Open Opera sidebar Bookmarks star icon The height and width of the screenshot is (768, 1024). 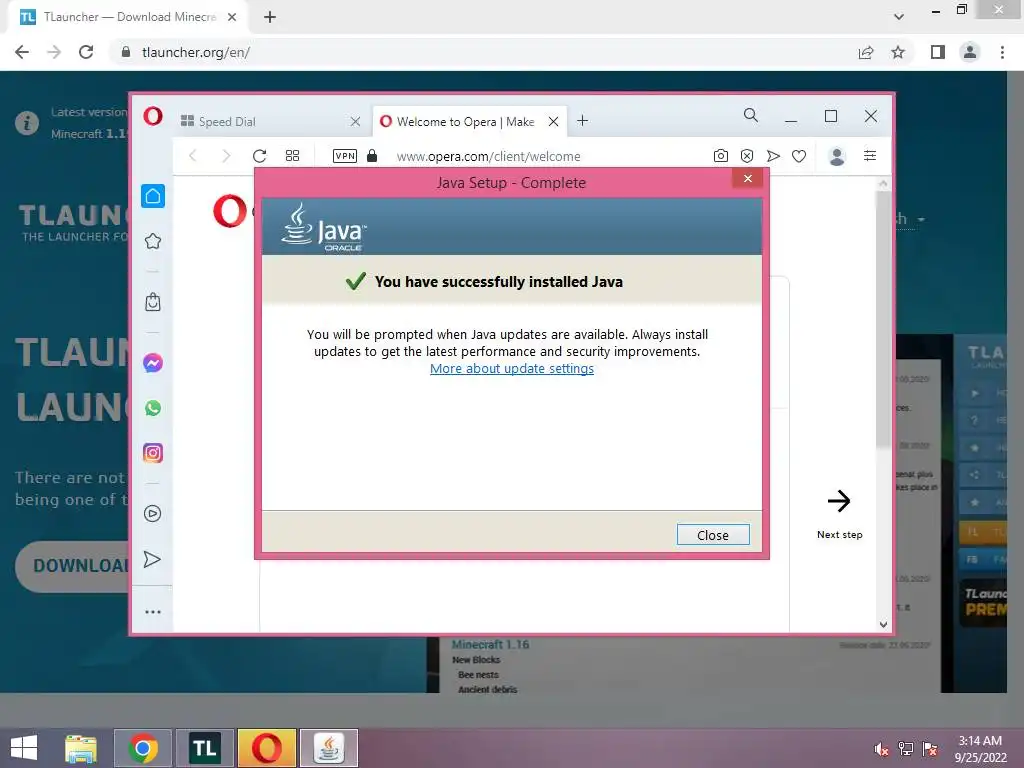[153, 241]
